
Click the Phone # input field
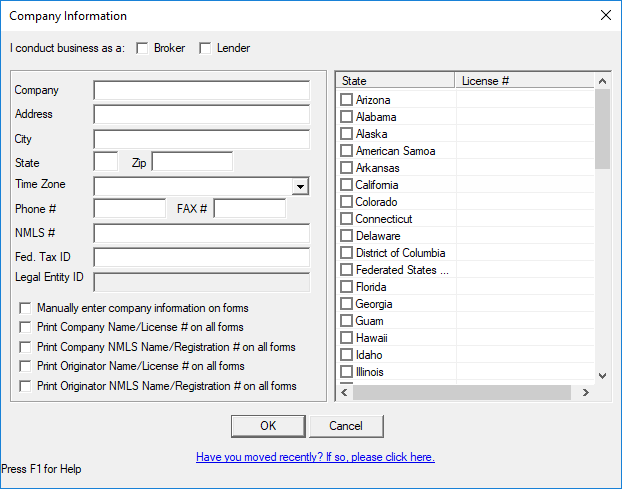130,209
